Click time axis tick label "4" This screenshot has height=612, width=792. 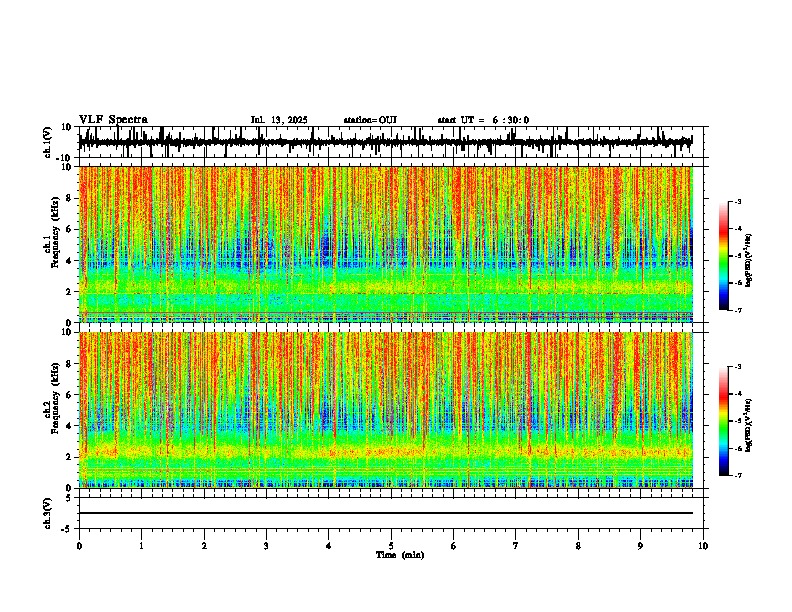329,546
